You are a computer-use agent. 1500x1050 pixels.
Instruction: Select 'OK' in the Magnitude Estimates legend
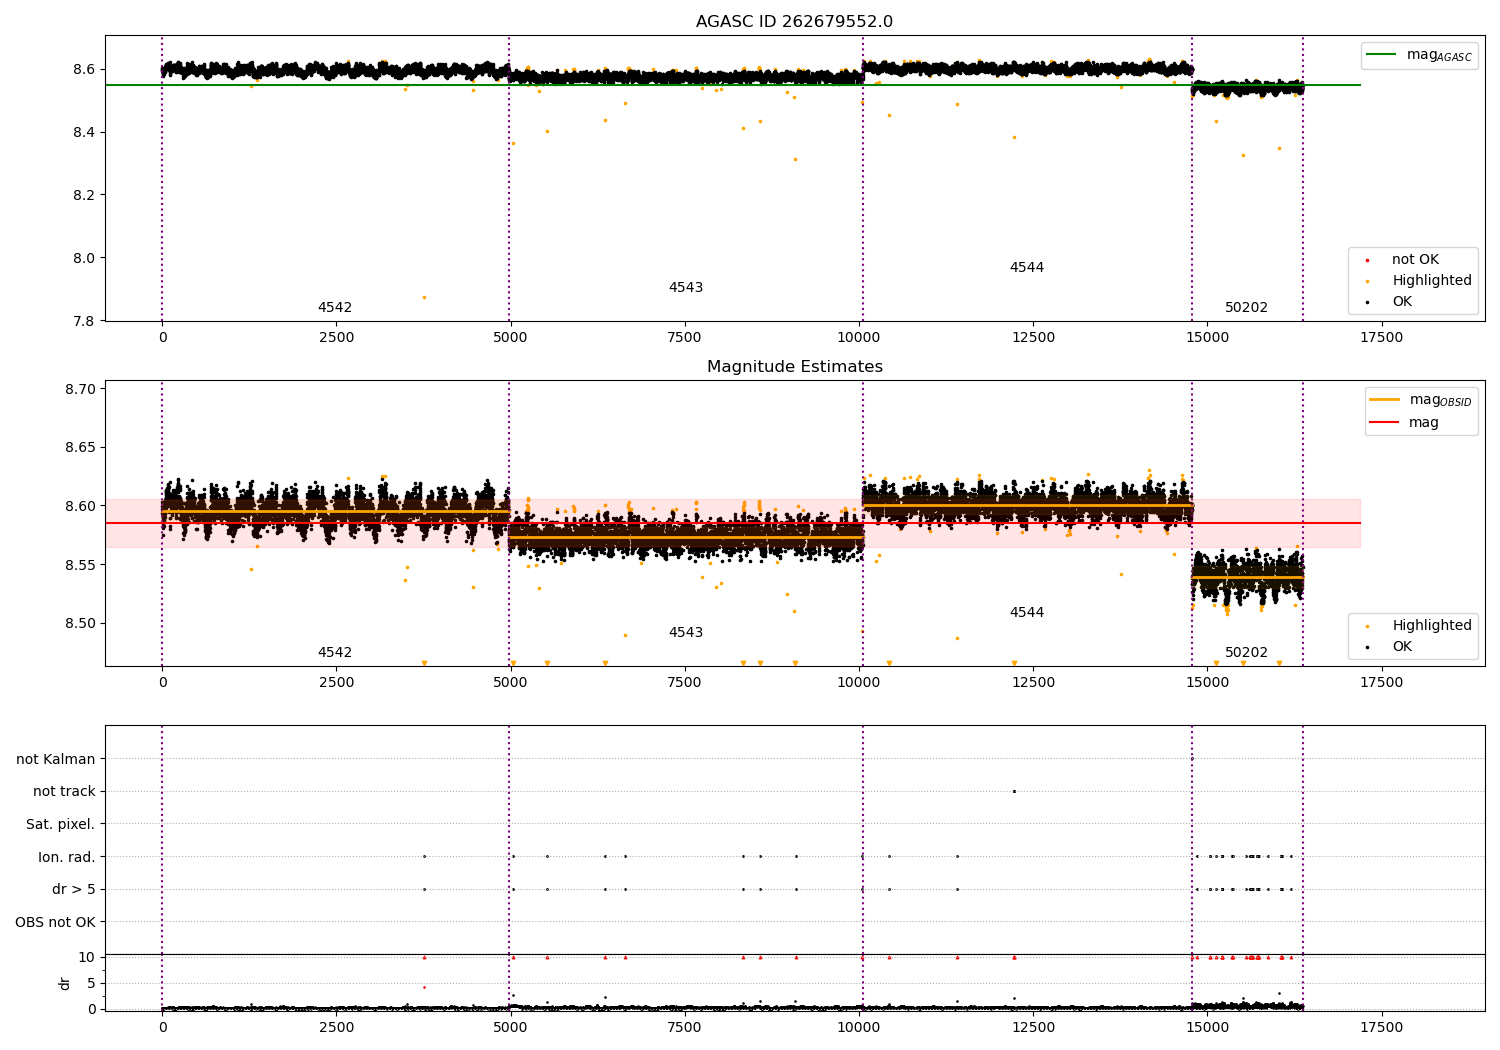pyautogui.click(x=1402, y=647)
